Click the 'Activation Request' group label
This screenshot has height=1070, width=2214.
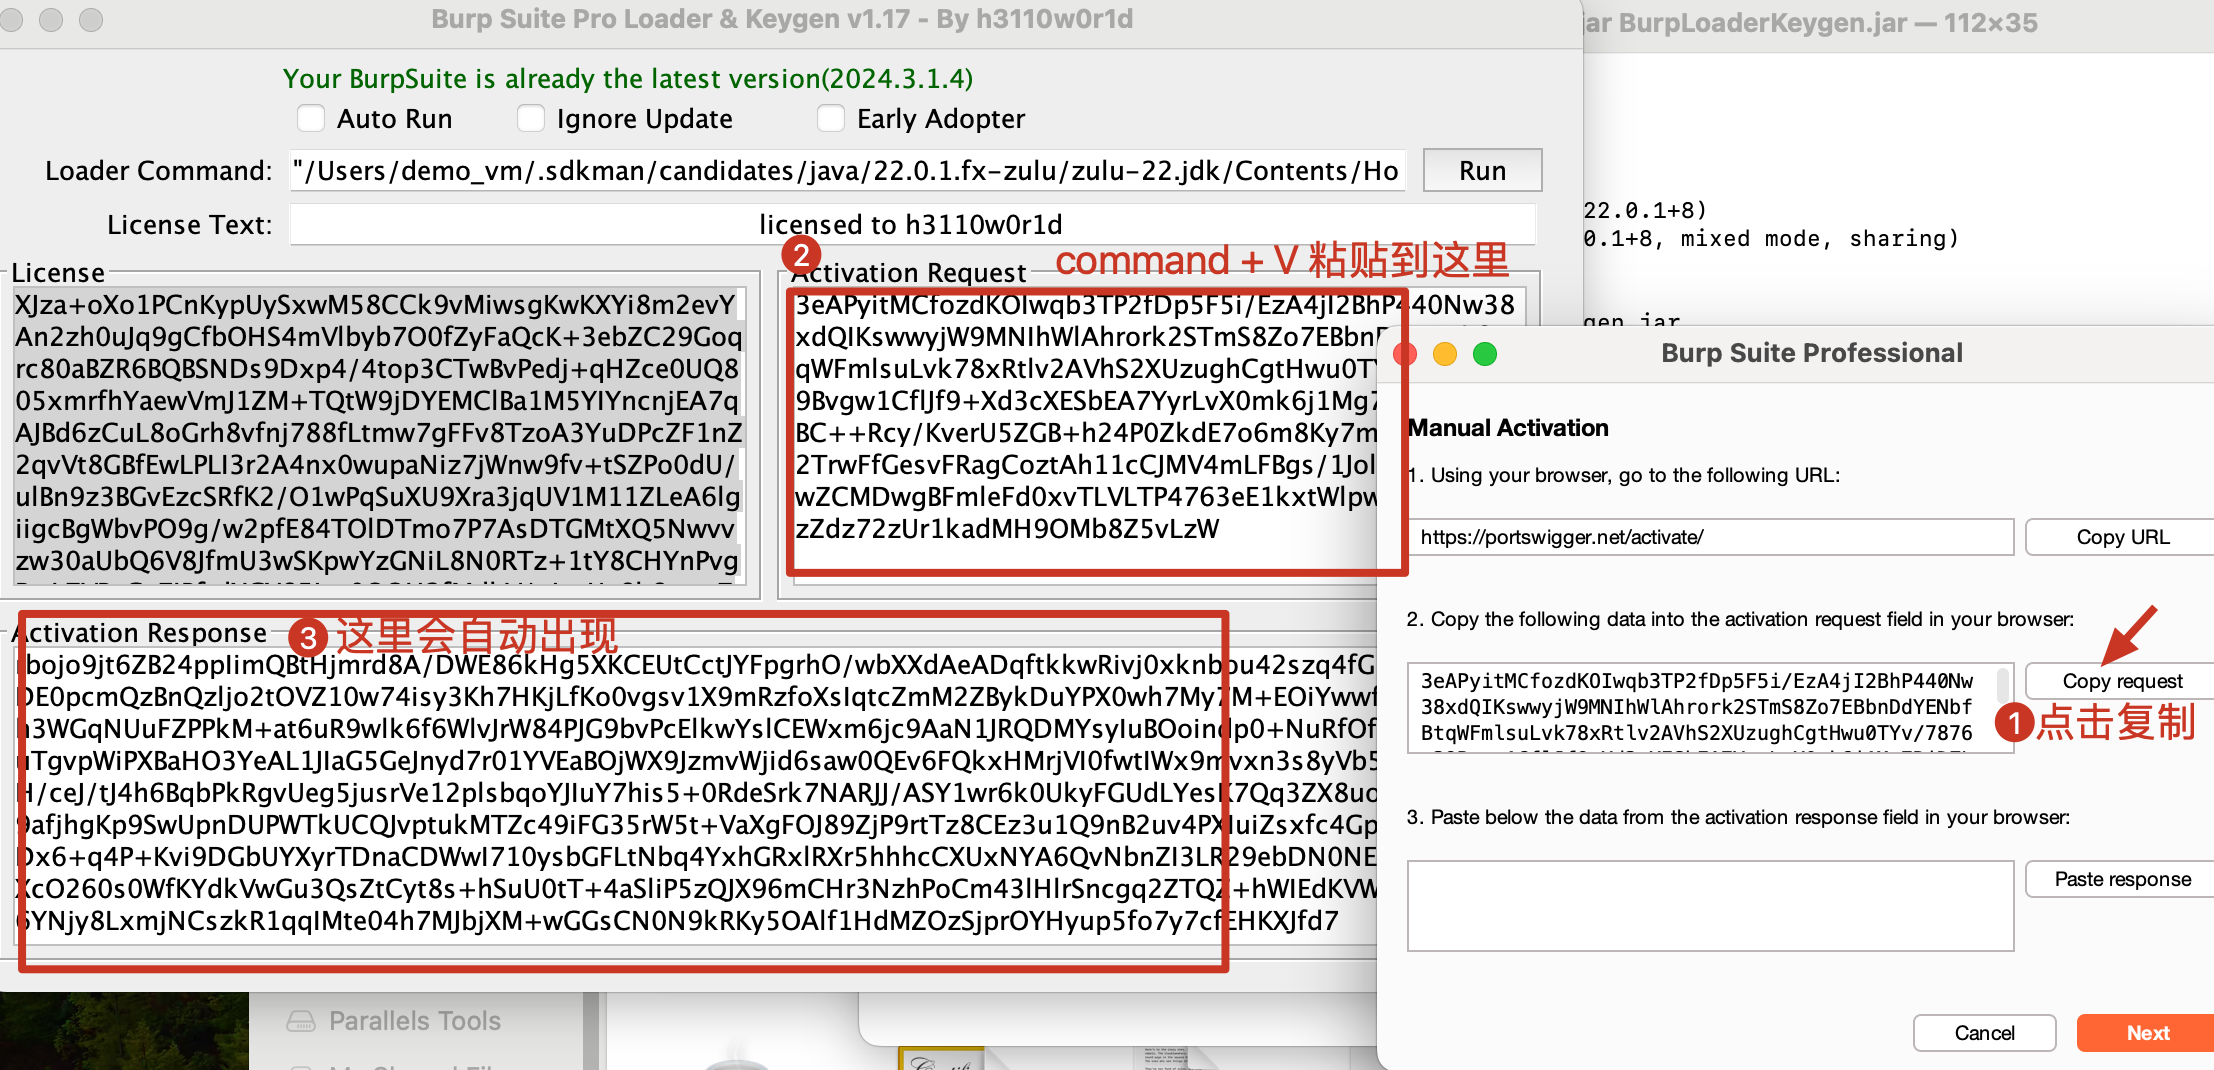910,273
